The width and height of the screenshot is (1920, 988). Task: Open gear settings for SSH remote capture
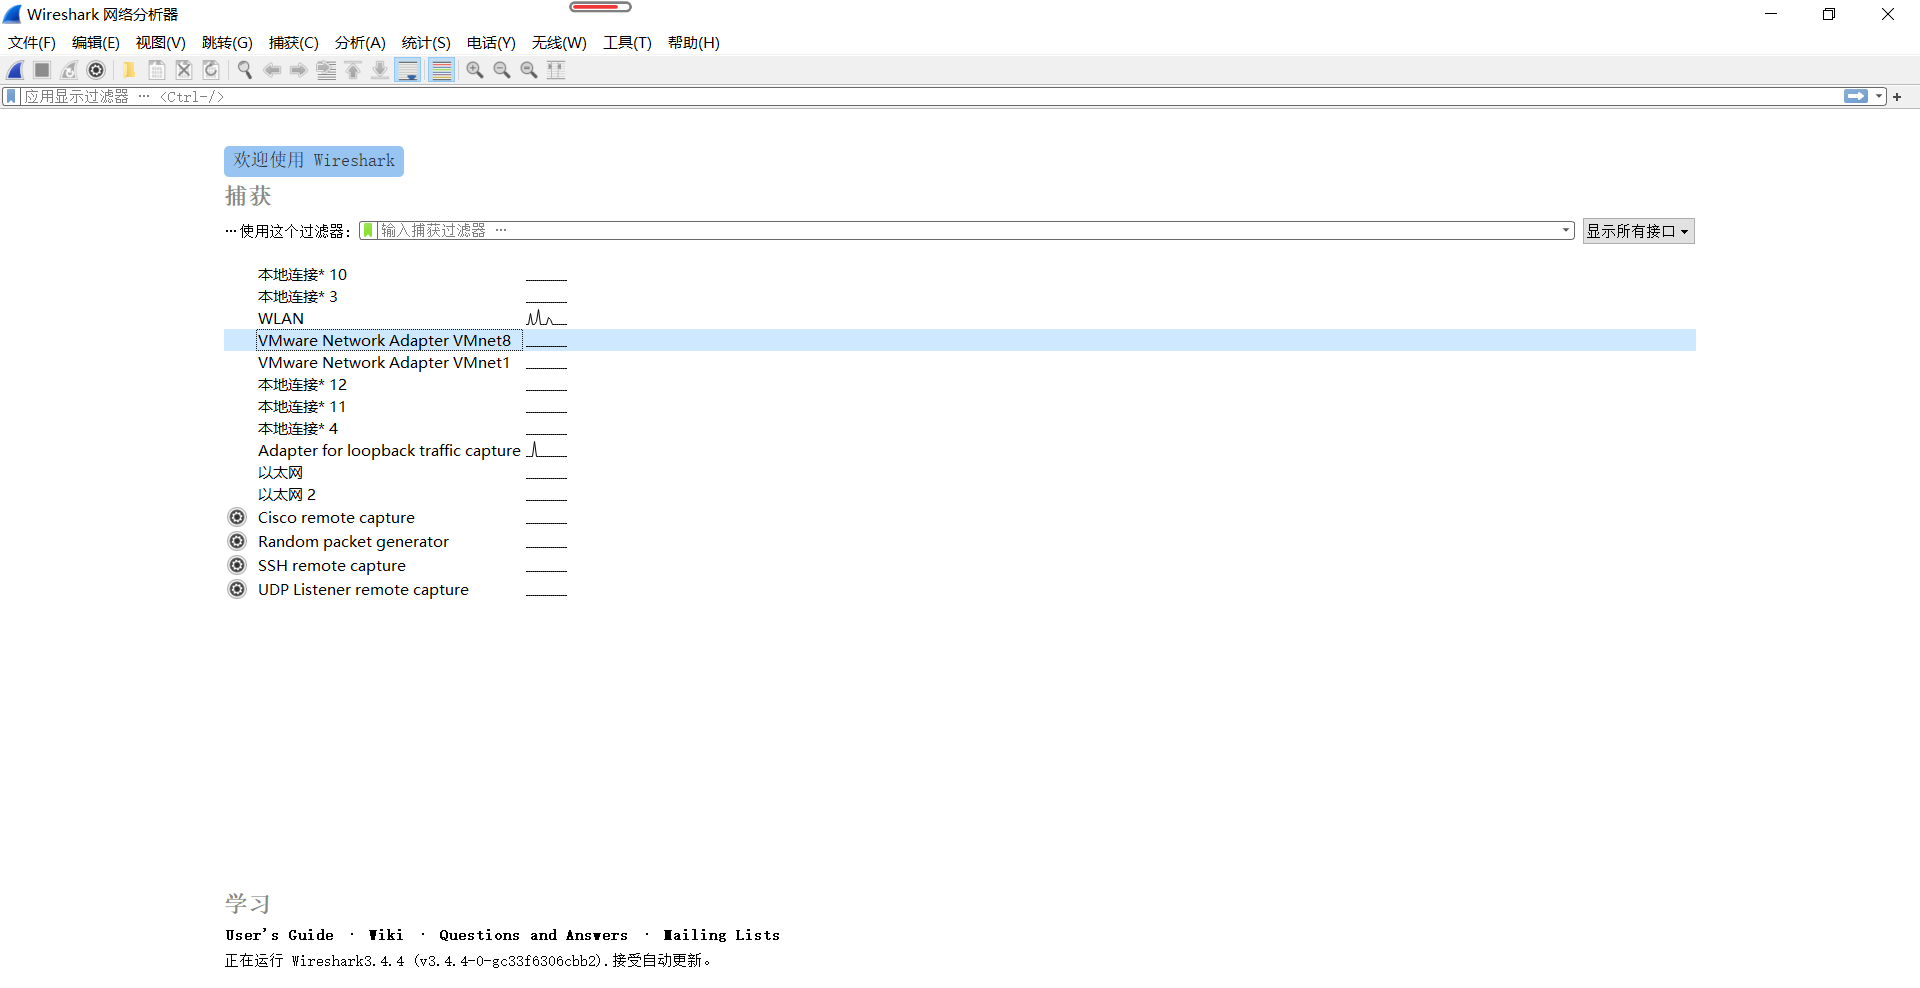click(x=237, y=565)
